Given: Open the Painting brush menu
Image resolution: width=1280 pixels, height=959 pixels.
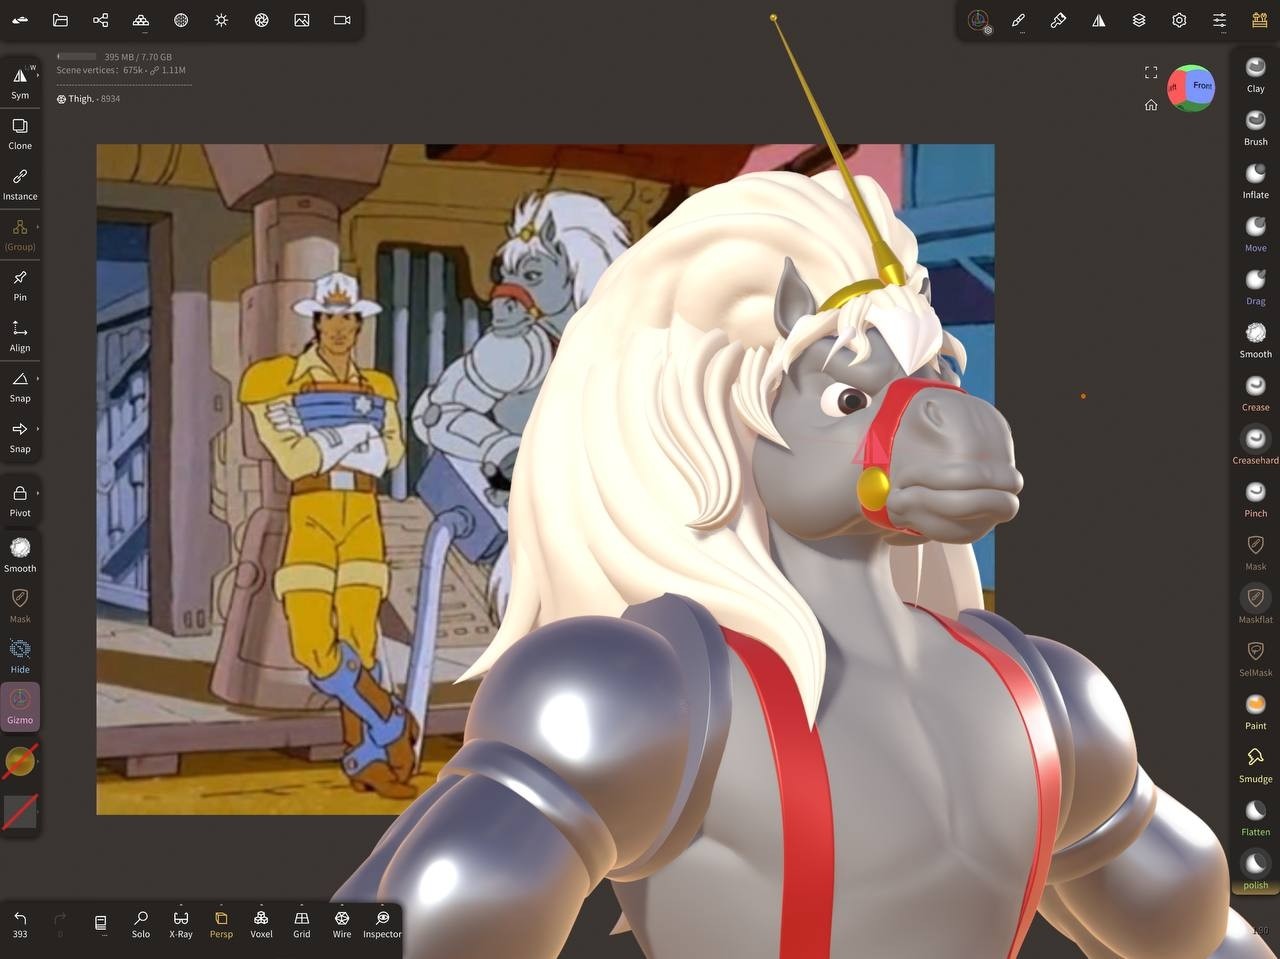Looking at the screenshot, I should point(1058,20).
